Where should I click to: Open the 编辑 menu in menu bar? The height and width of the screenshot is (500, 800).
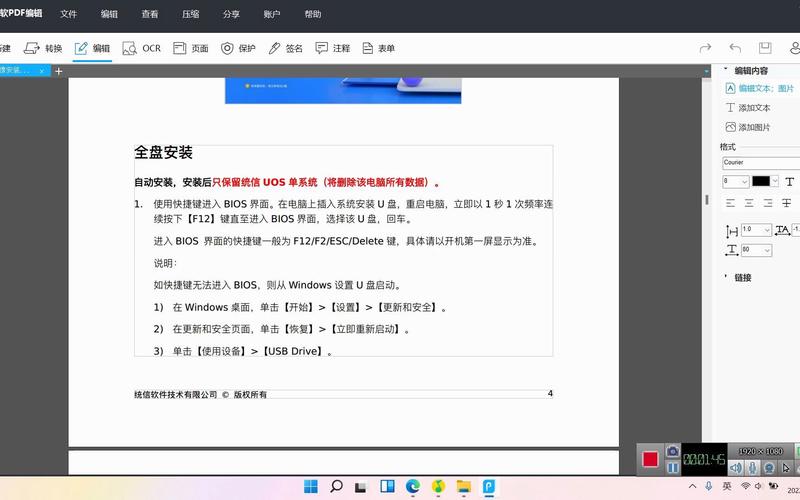click(x=109, y=14)
